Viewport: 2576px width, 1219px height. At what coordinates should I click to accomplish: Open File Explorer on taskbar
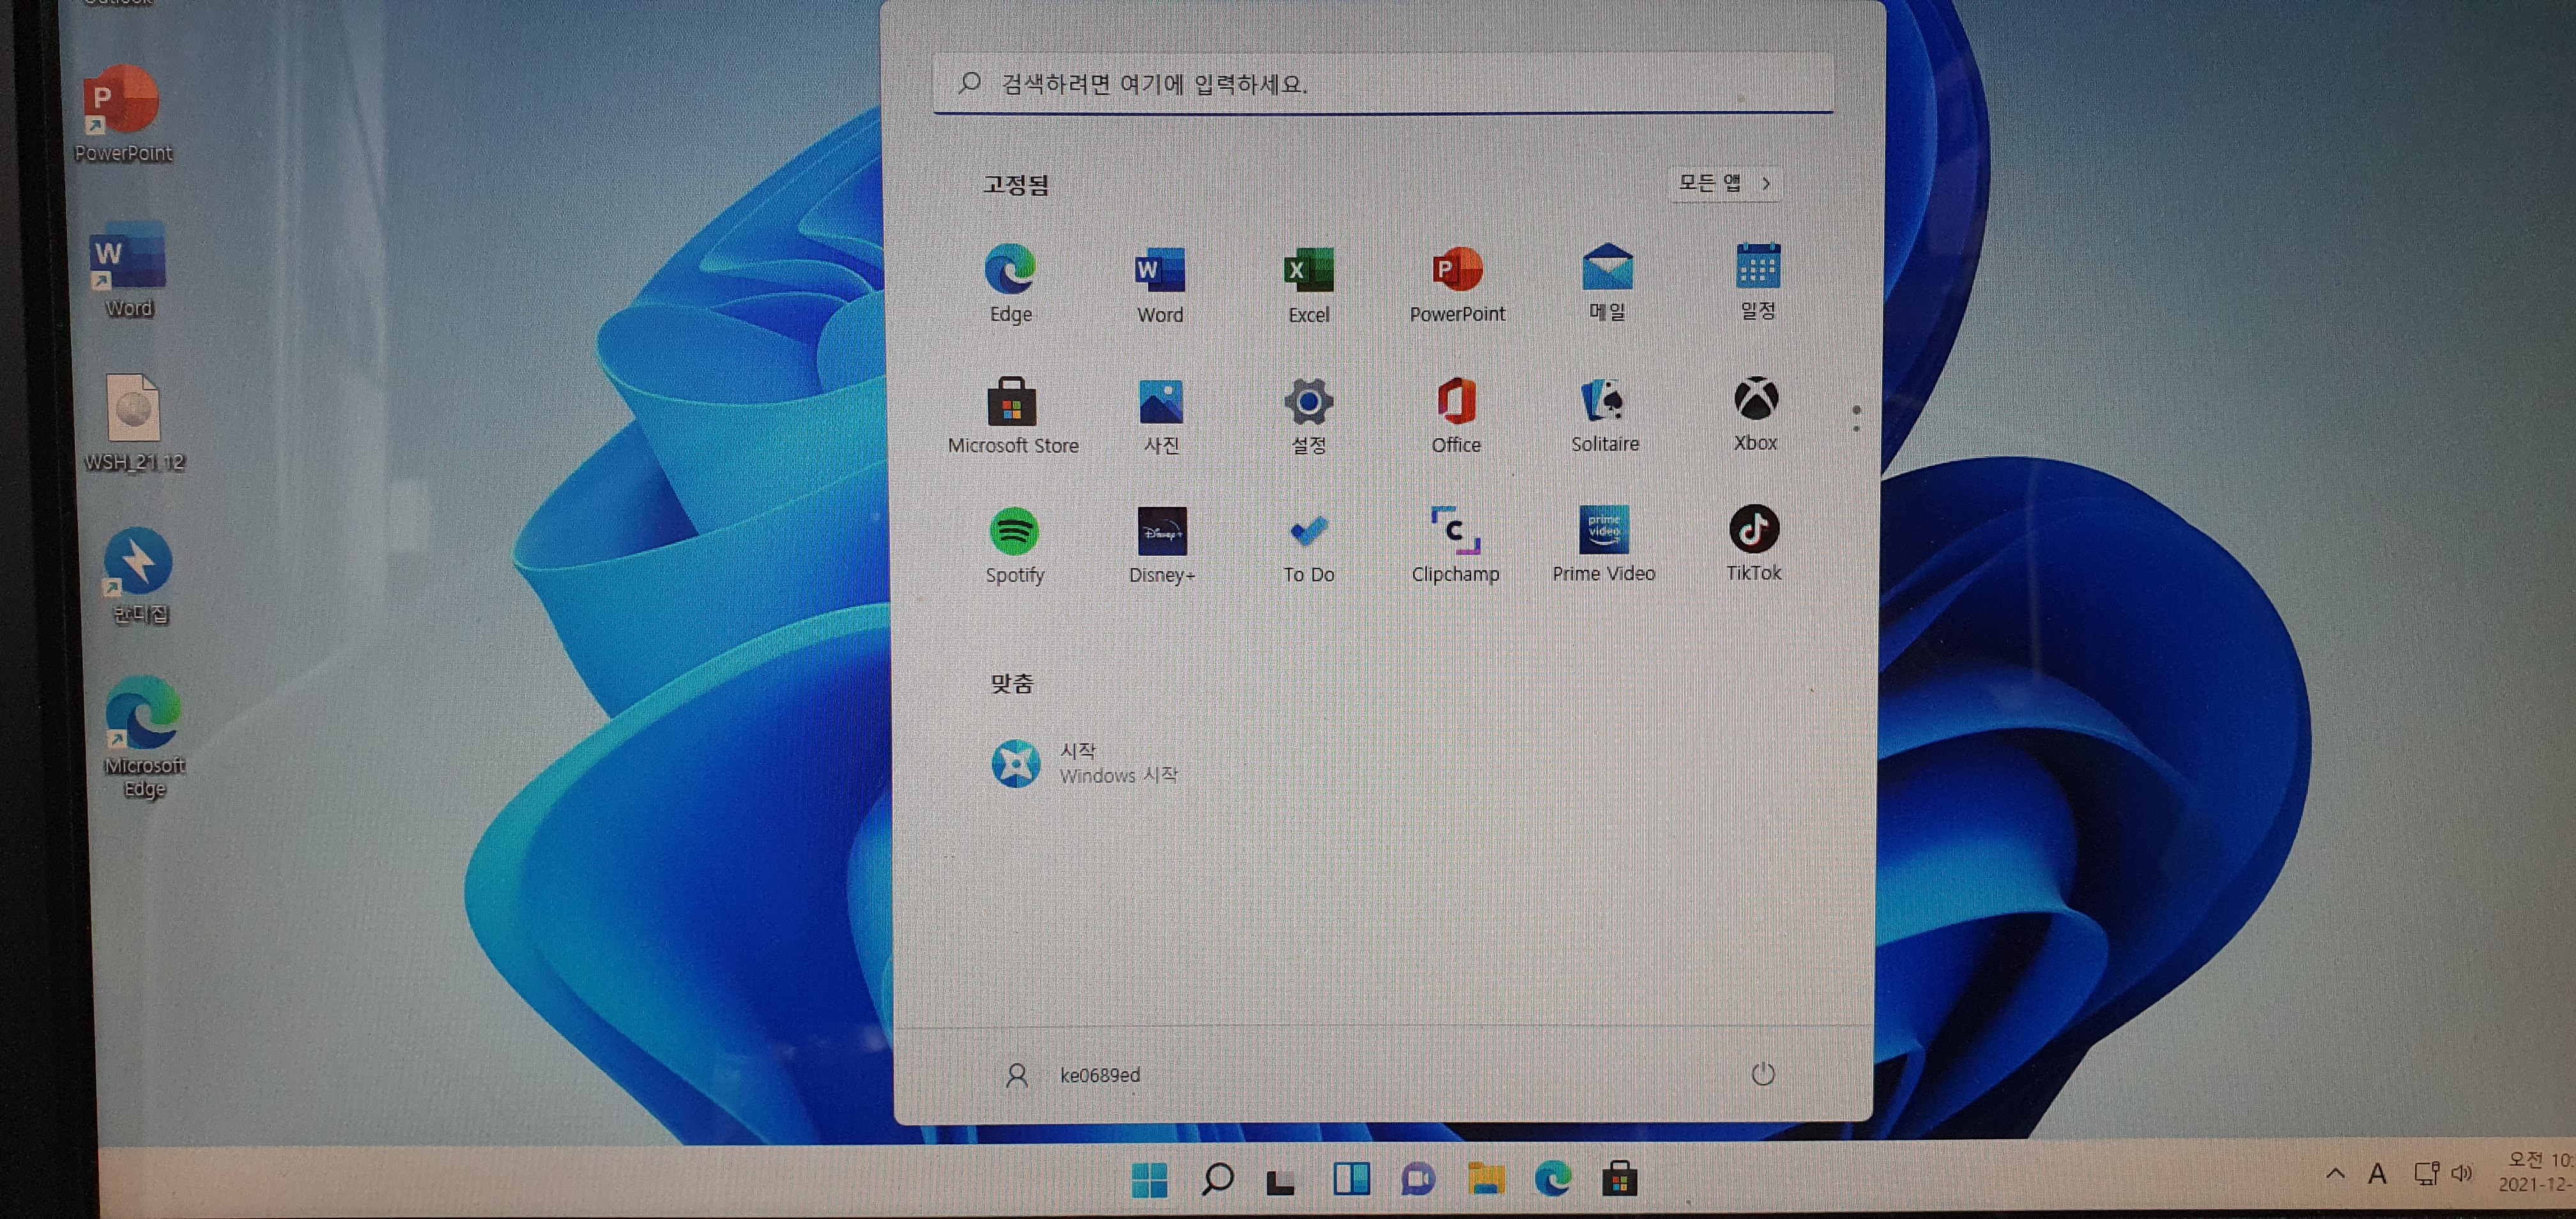click(x=1486, y=1178)
